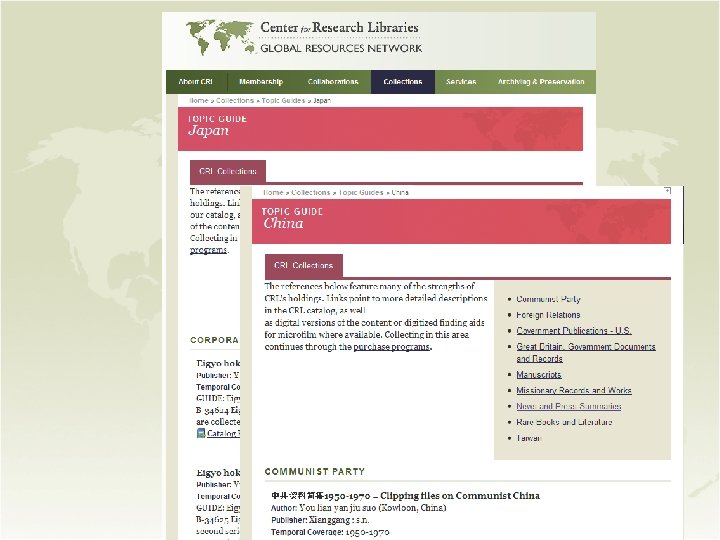
Task: Open Government Publications - U.S. link
Action: (x=574, y=331)
